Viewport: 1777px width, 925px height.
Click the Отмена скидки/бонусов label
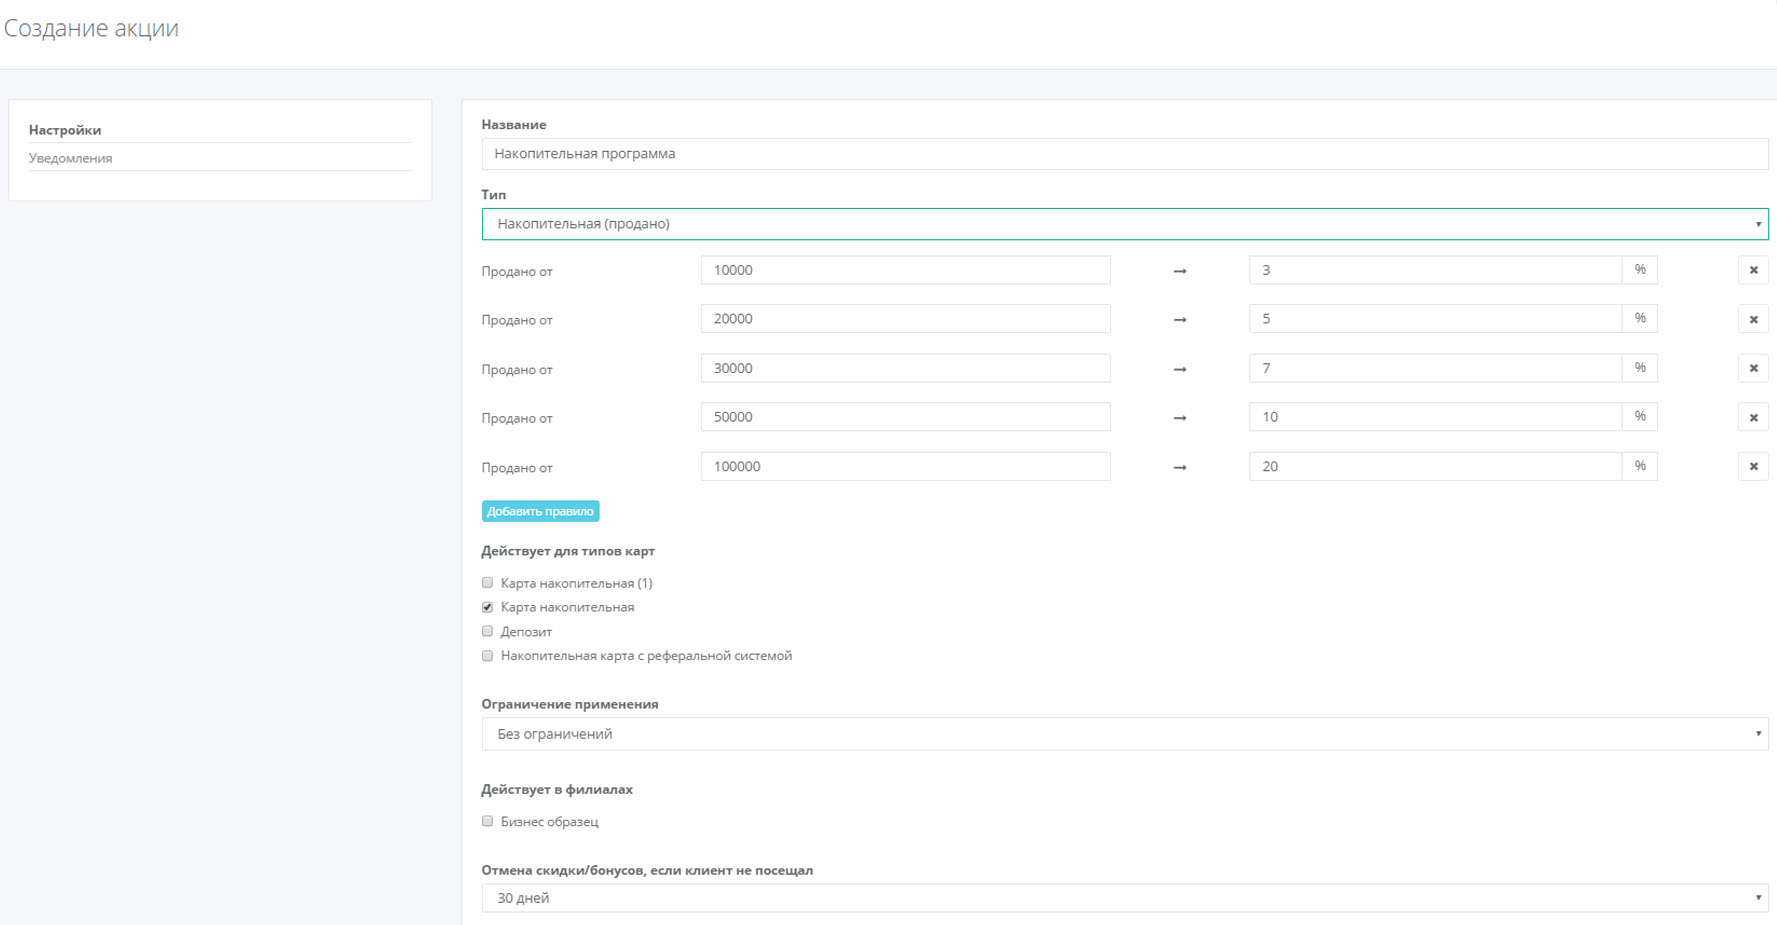coord(647,870)
